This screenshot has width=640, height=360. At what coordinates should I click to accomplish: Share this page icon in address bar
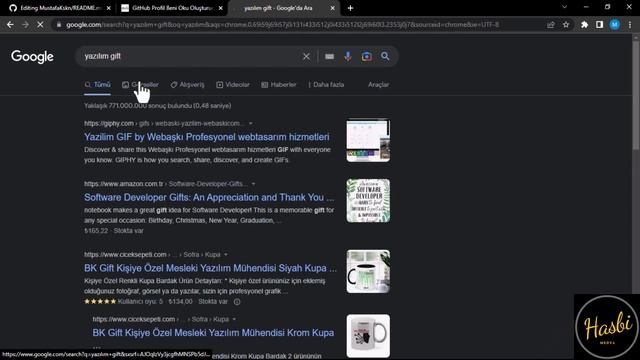click(x=551, y=24)
